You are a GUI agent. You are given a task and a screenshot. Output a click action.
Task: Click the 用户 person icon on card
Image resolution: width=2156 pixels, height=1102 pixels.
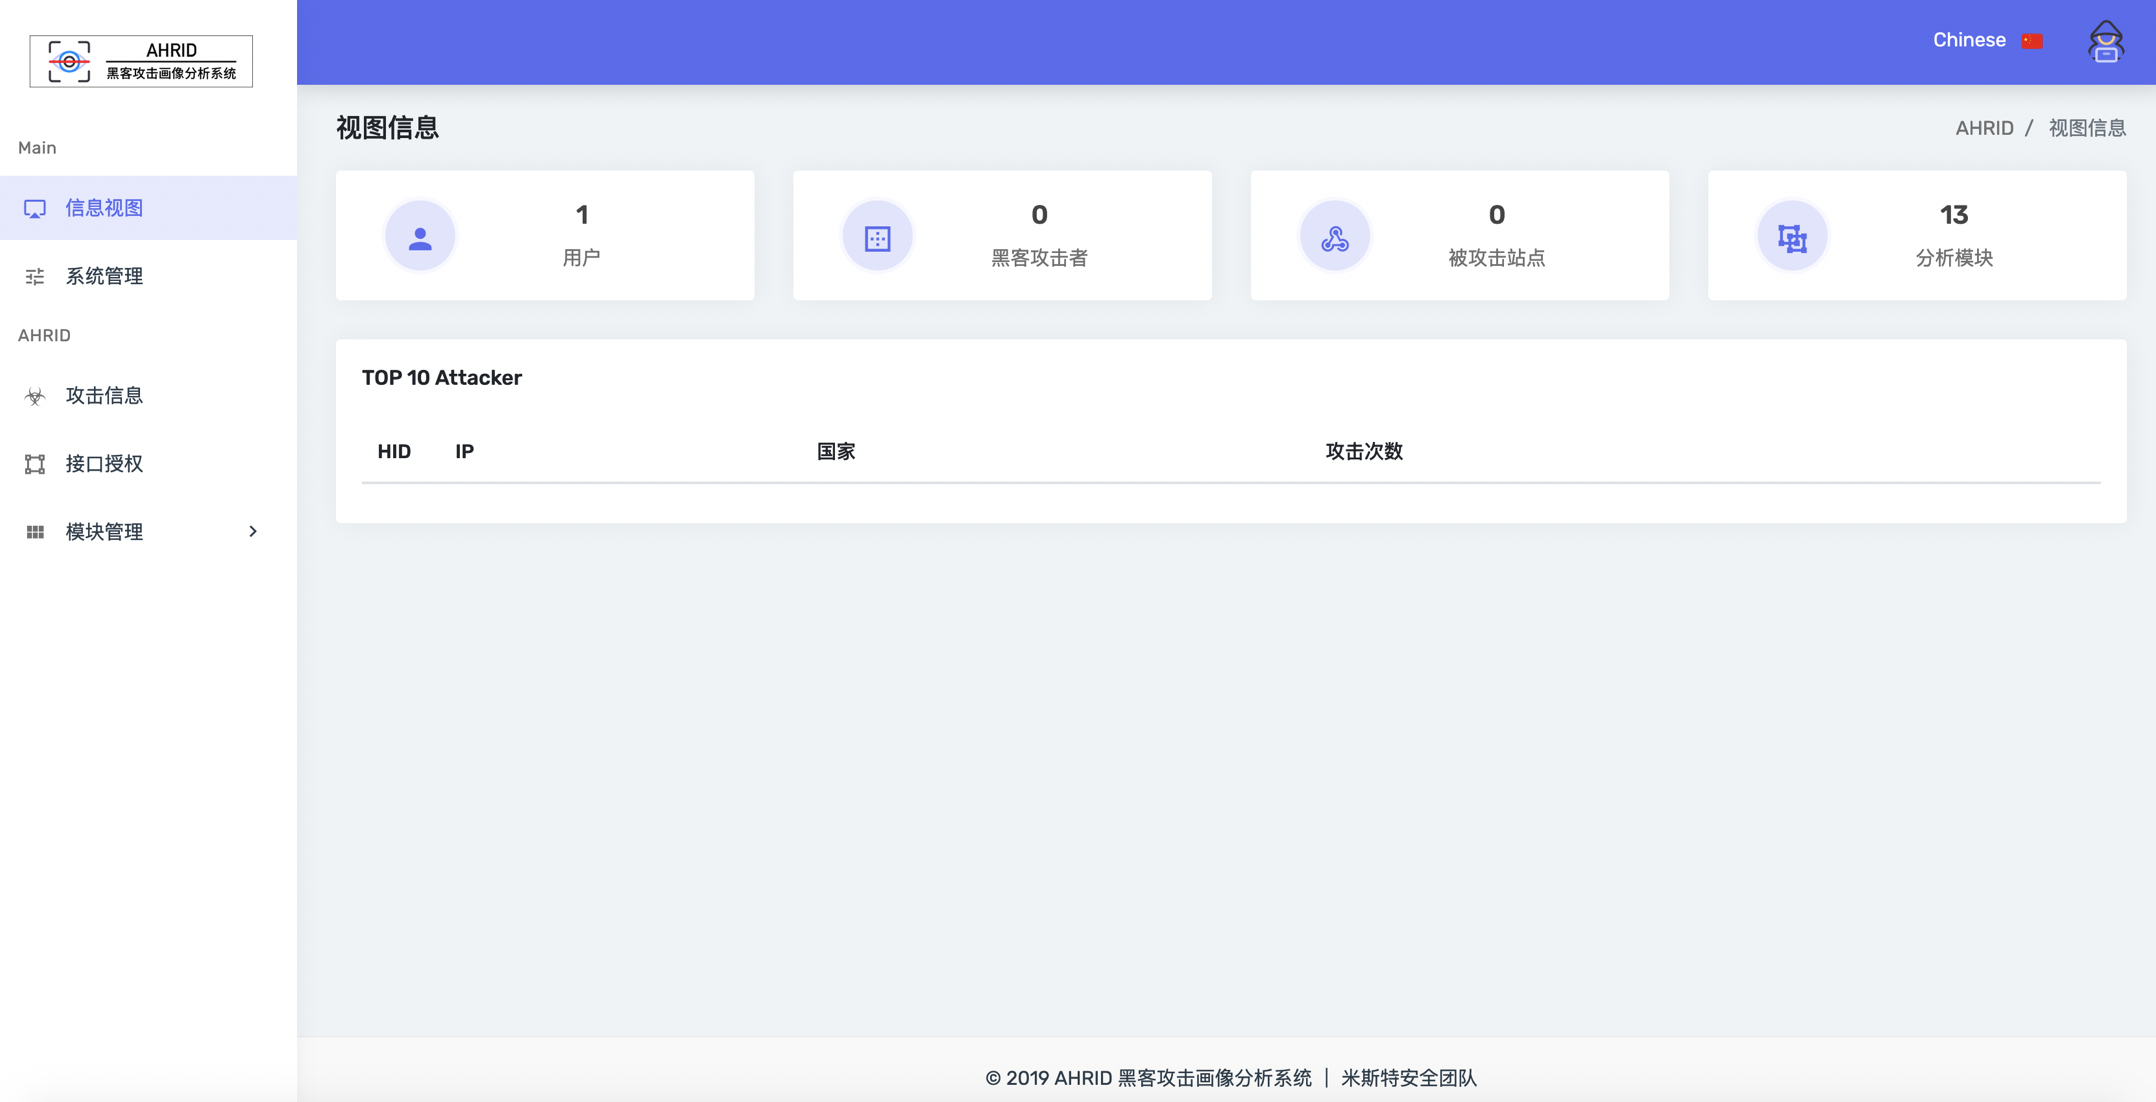click(420, 237)
